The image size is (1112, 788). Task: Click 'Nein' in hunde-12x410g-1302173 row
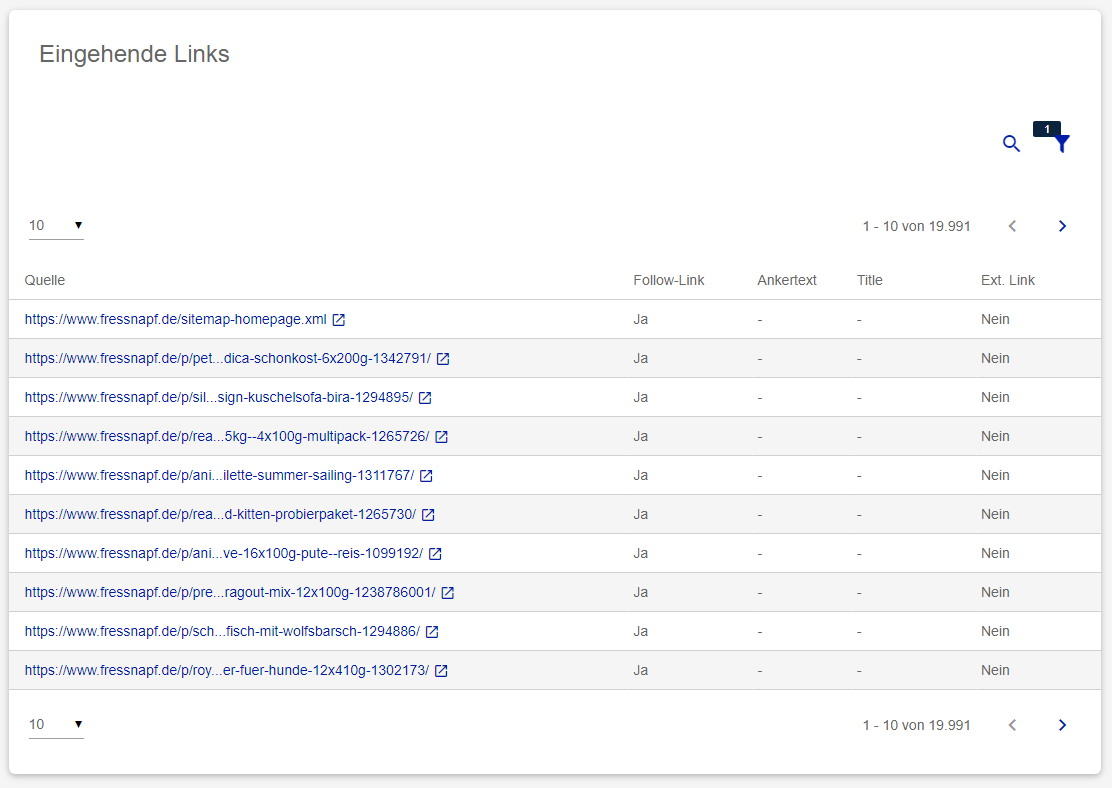coord(995,670)
